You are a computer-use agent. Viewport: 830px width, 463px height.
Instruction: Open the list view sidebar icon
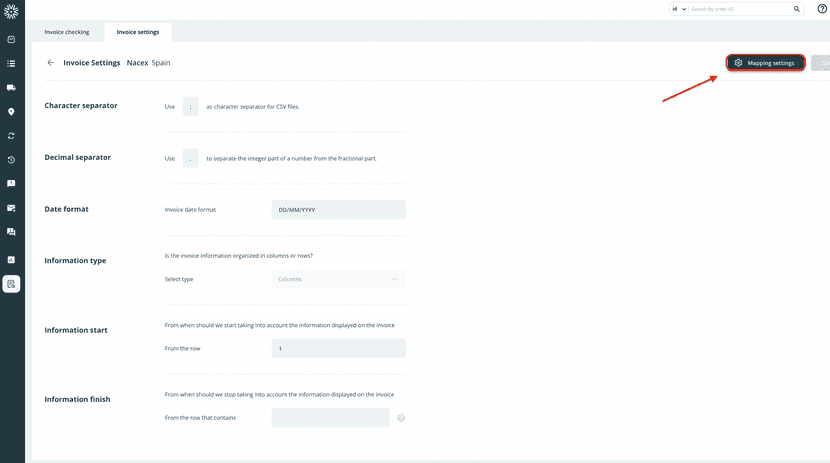(12, 64)
